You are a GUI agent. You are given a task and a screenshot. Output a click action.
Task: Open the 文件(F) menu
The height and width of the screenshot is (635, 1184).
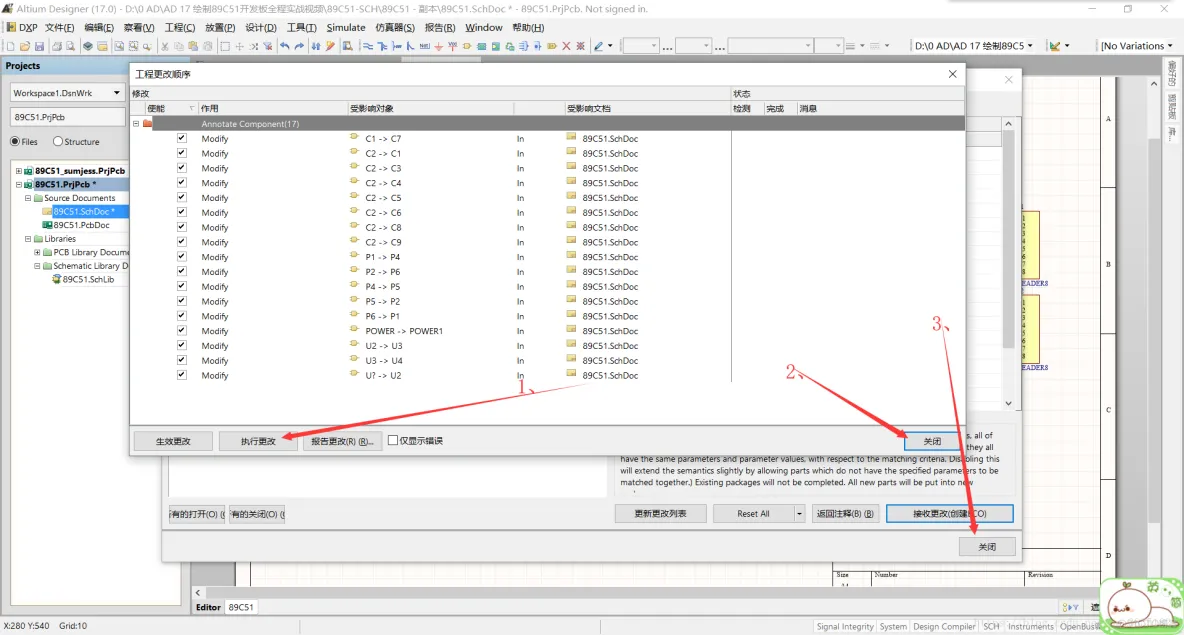59,27
